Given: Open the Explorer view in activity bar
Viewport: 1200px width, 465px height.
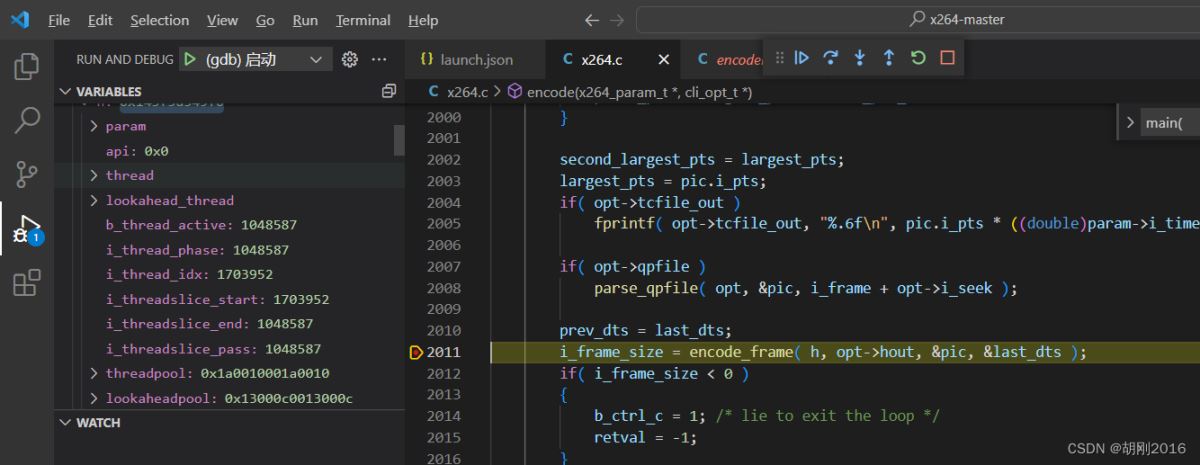Looking at the screenshot, I should pyautogui.click(x=27, y=68).
